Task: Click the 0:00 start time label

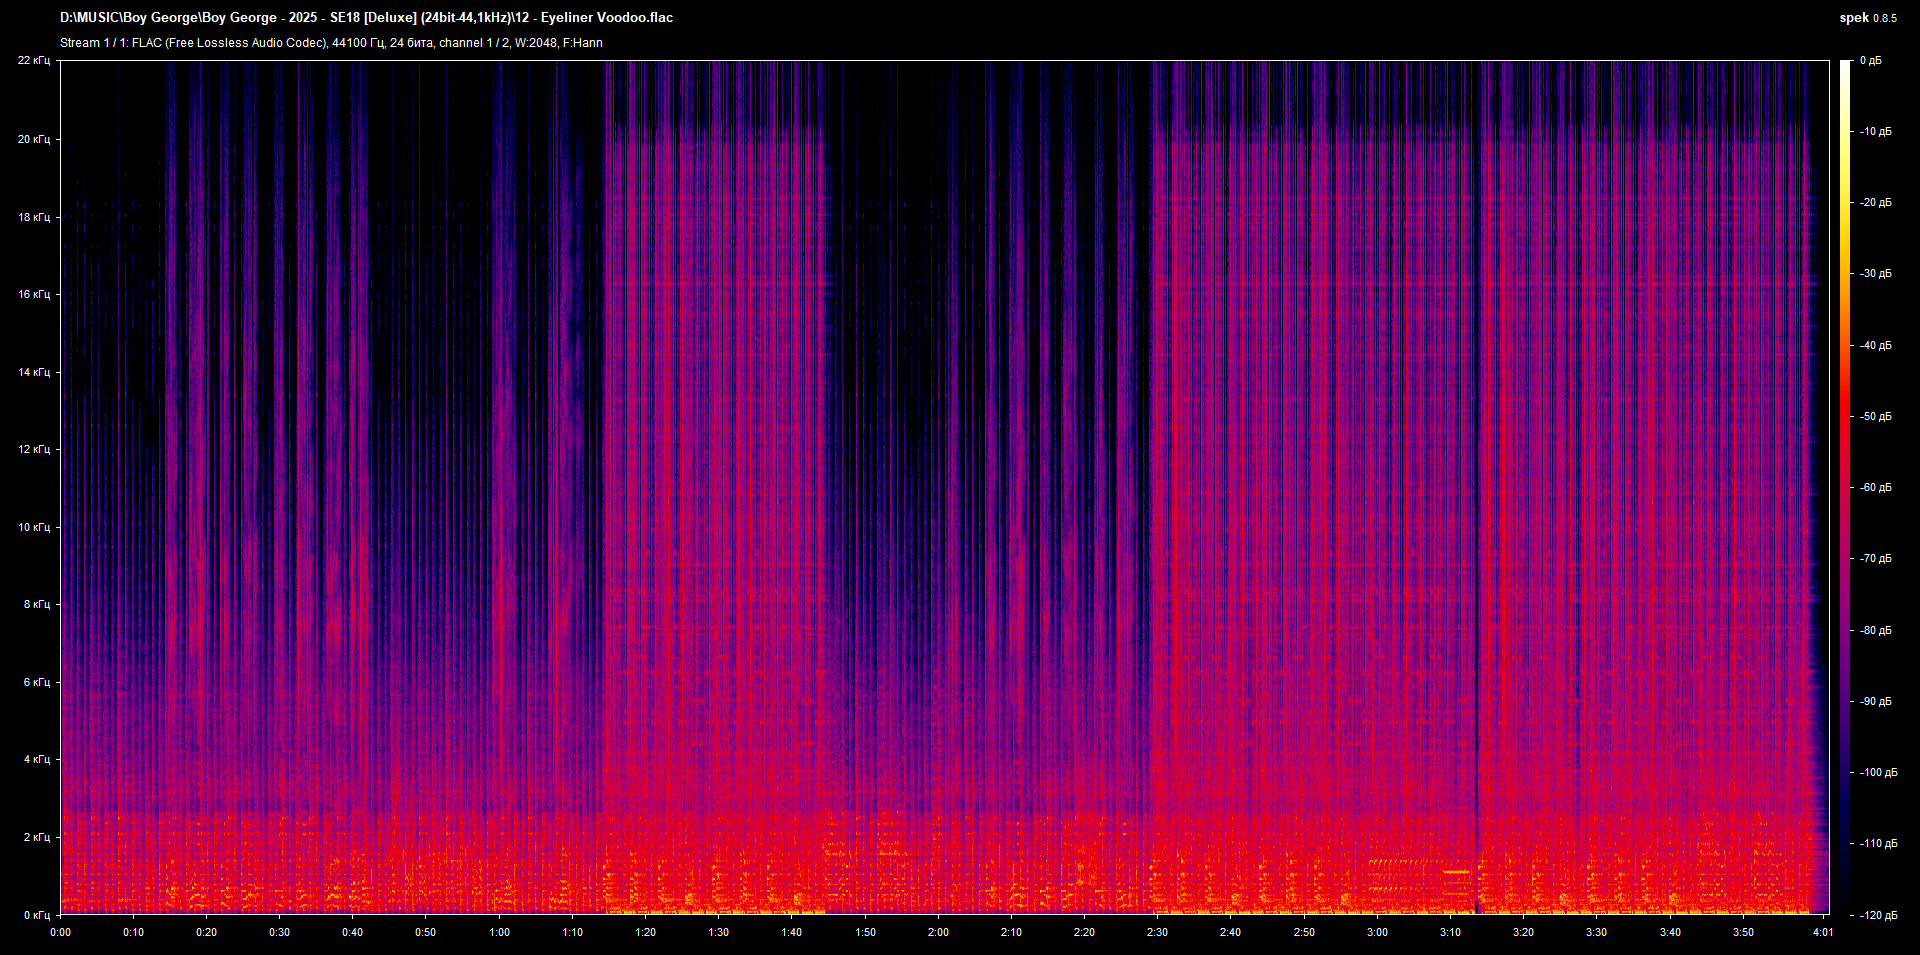Action: [61, 932]
